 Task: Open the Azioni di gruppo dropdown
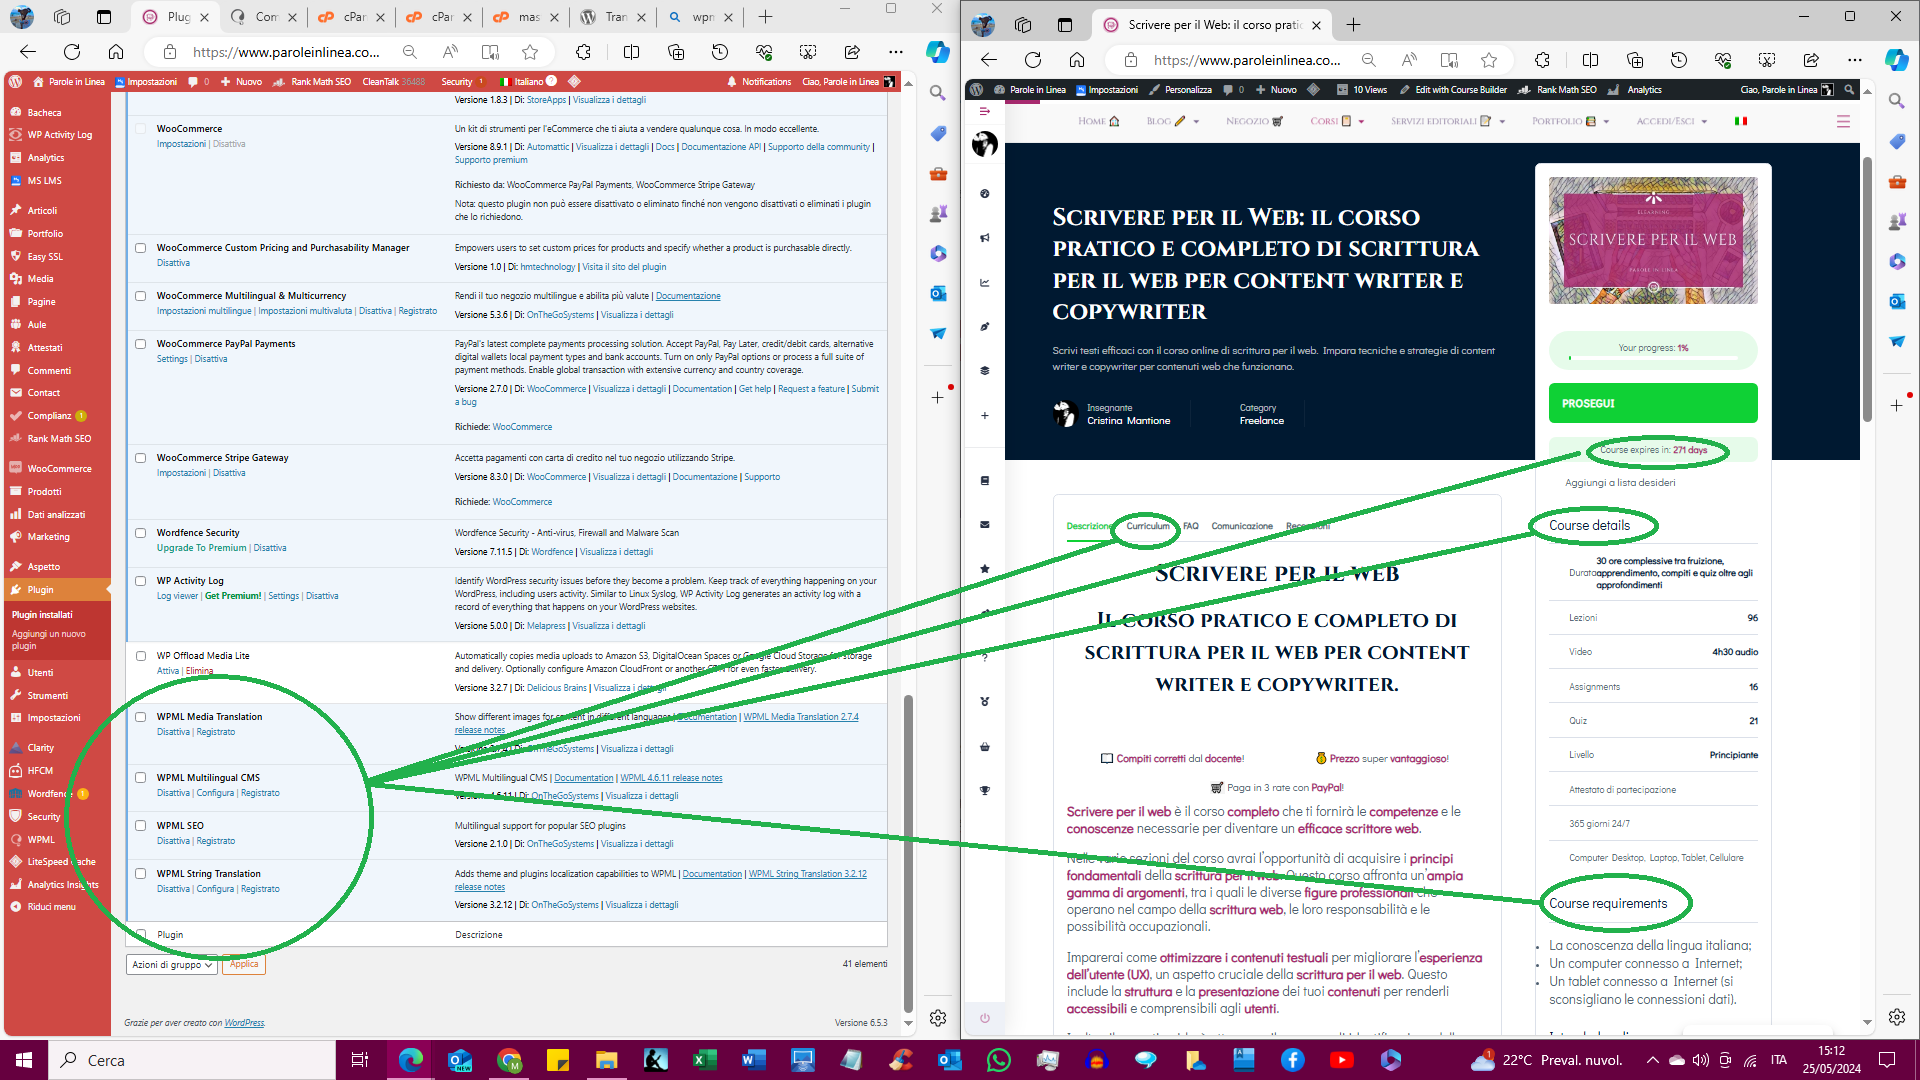pos(172,965)
